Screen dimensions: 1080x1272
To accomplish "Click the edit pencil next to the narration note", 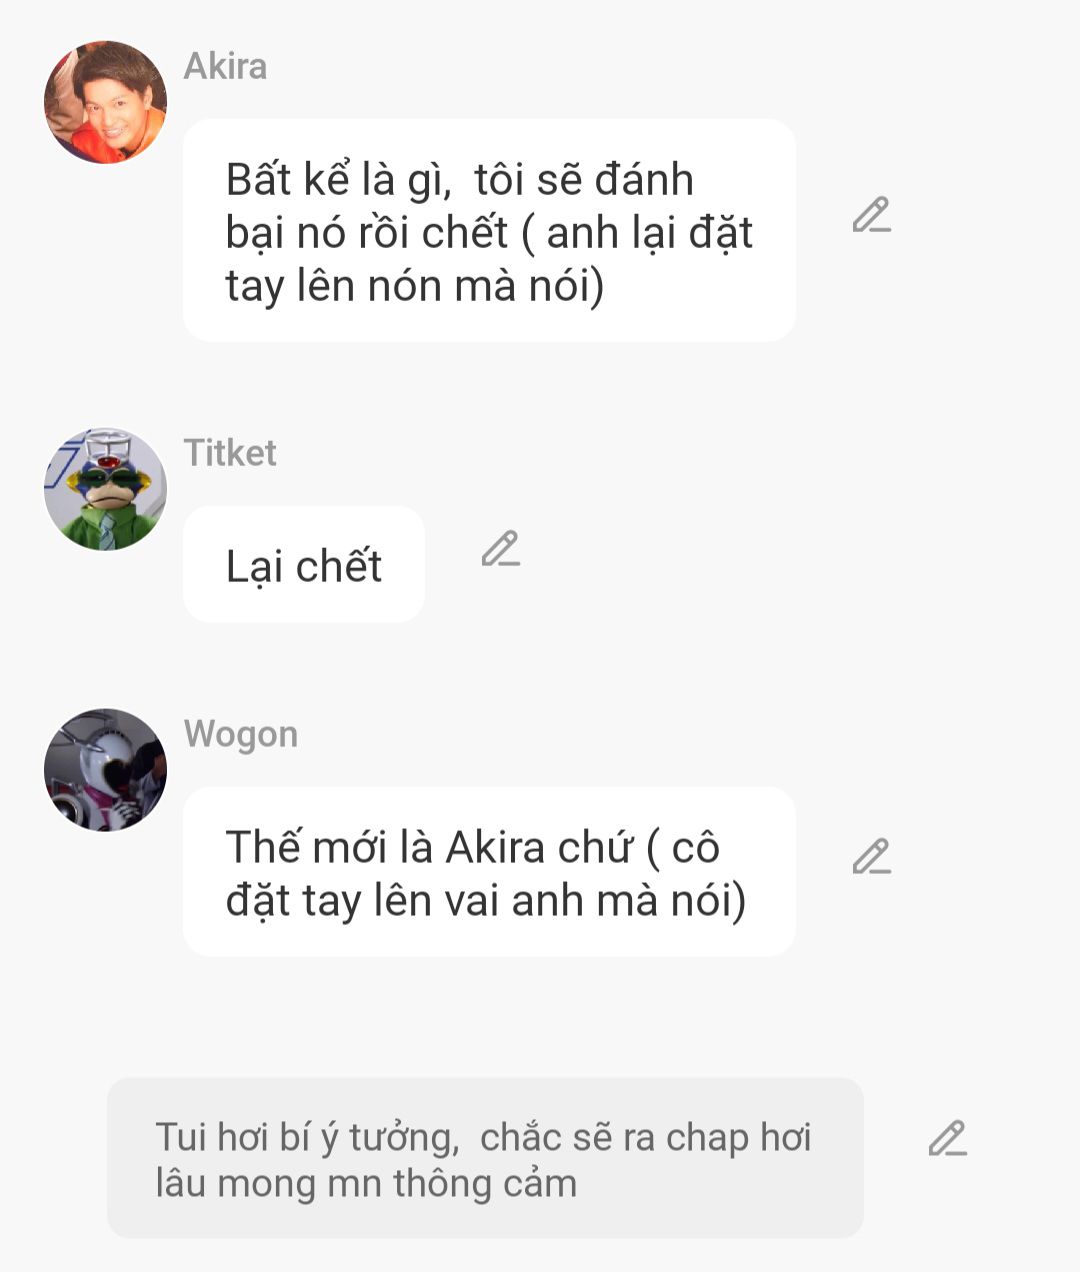I will click(947, 1138).
